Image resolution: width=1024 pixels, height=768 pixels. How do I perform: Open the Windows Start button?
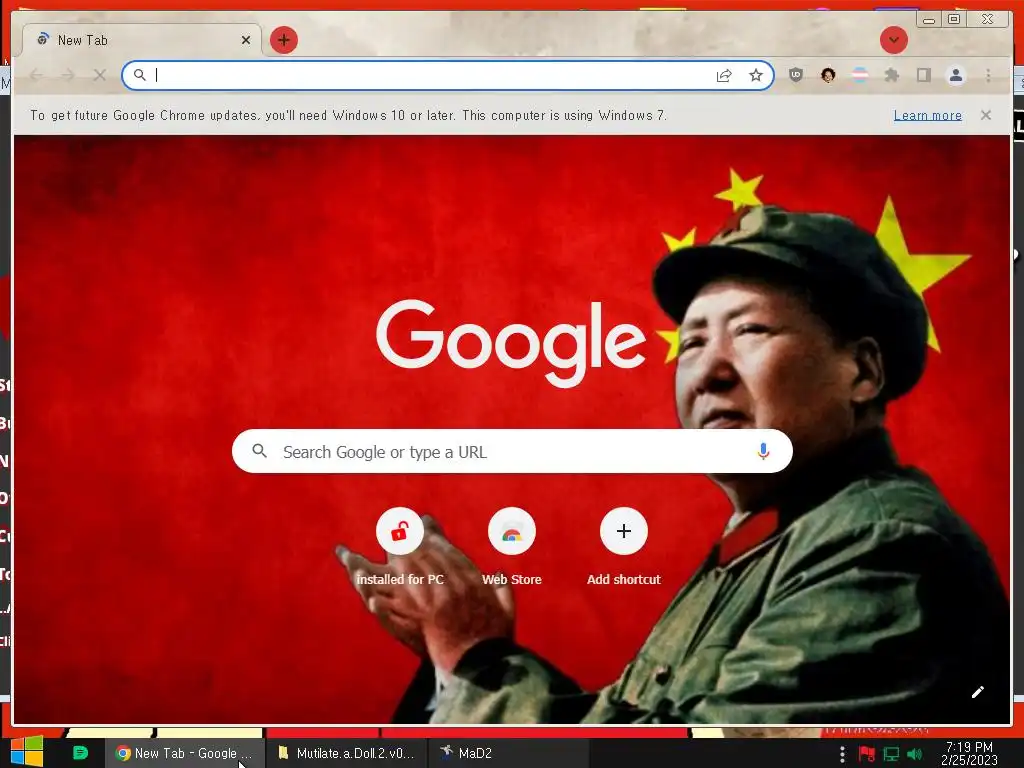click(x=27, y=752)
